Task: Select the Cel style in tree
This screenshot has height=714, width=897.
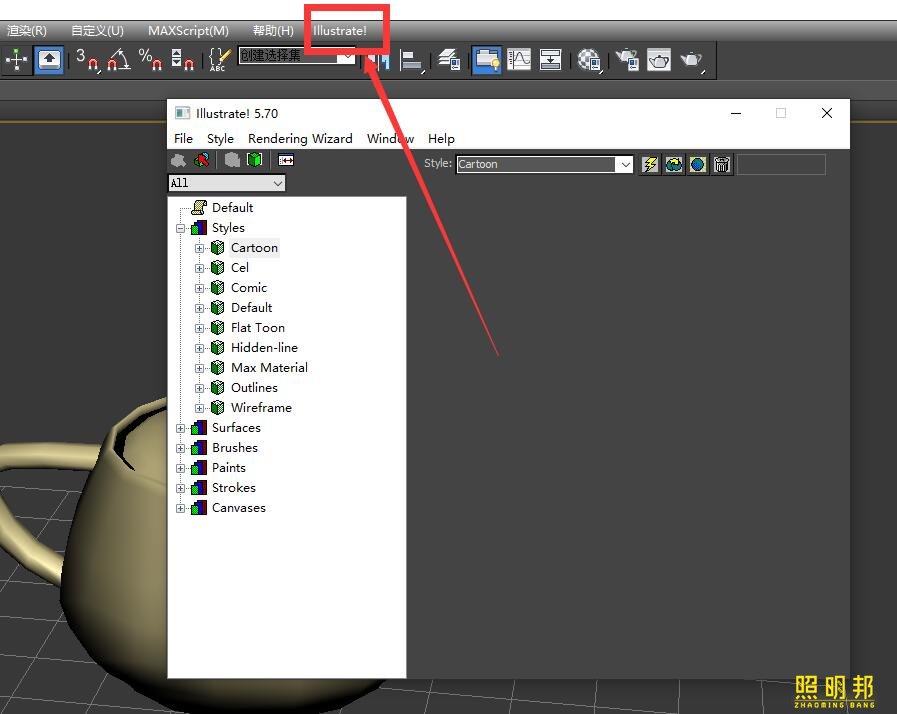Action: (x=240, y=268)
